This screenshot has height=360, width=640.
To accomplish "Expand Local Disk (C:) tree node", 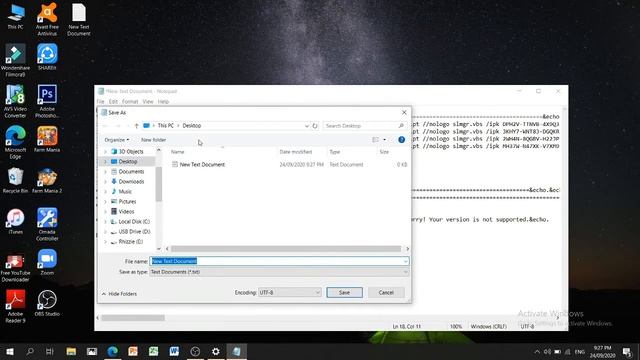I will pos(105,222).
